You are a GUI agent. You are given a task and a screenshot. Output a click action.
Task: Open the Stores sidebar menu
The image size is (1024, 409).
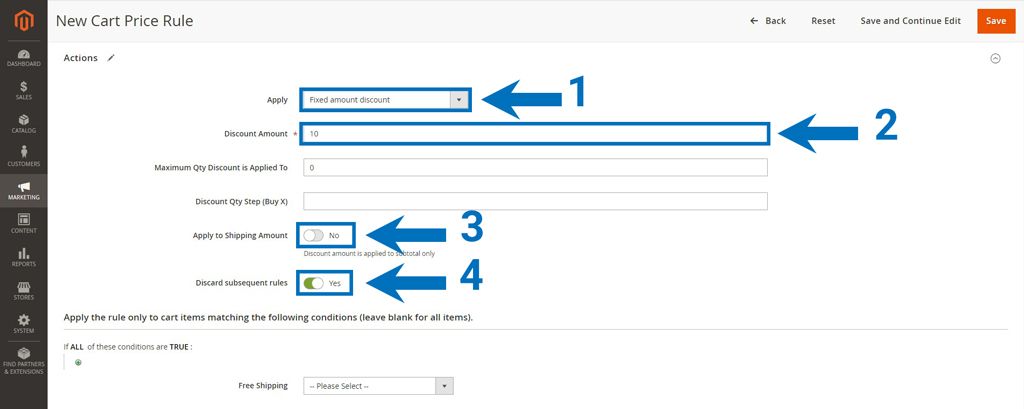[x=24, y=291]
